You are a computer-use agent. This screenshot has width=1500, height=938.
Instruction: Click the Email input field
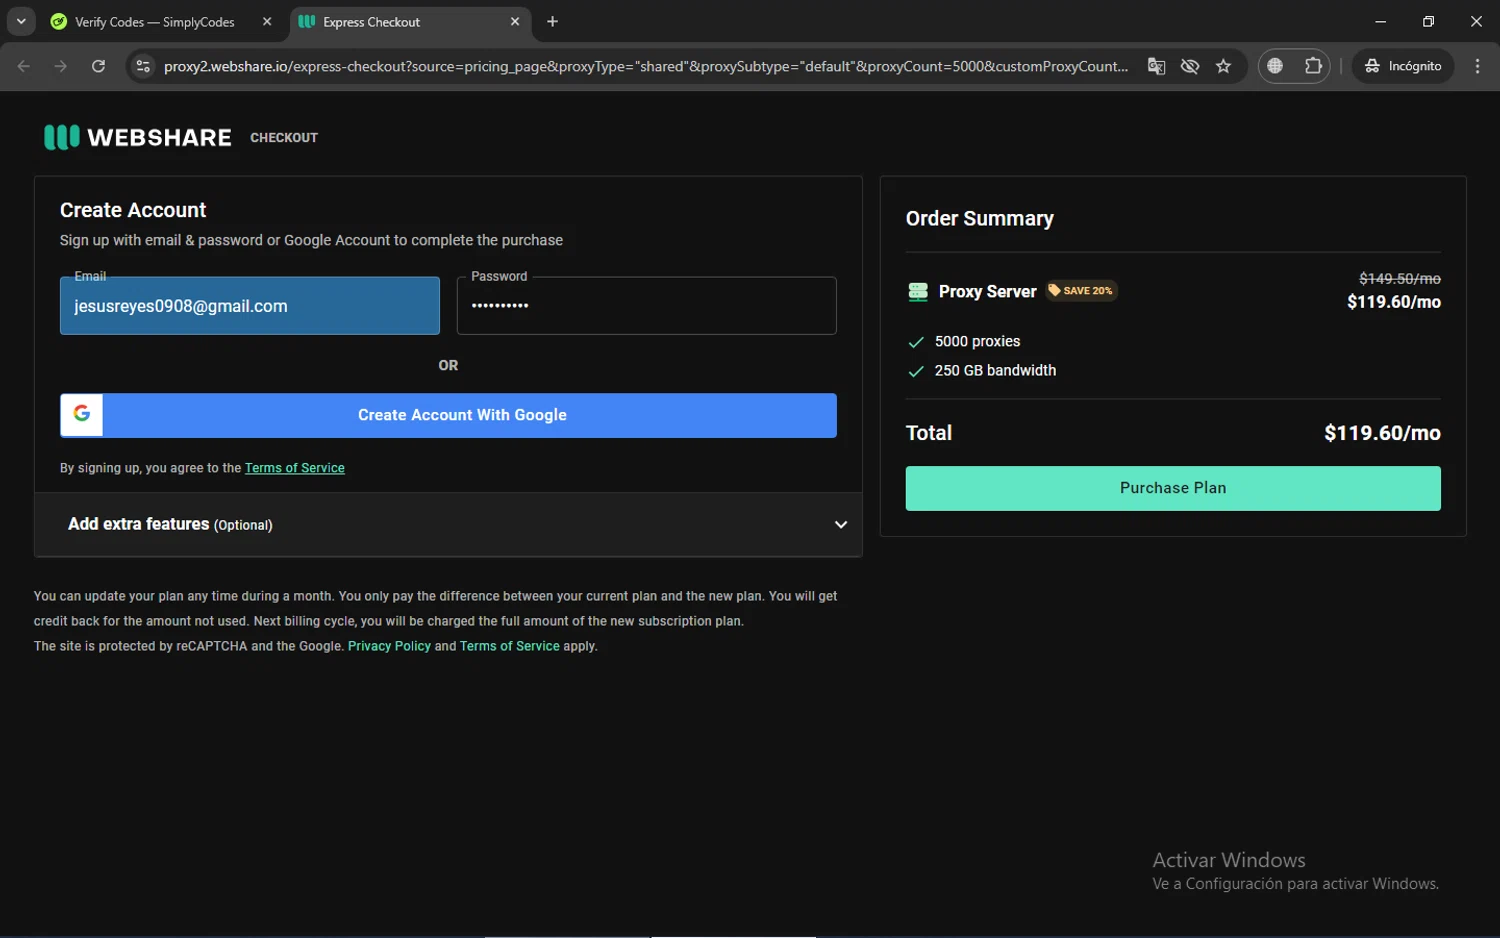[x=250, y=306]
